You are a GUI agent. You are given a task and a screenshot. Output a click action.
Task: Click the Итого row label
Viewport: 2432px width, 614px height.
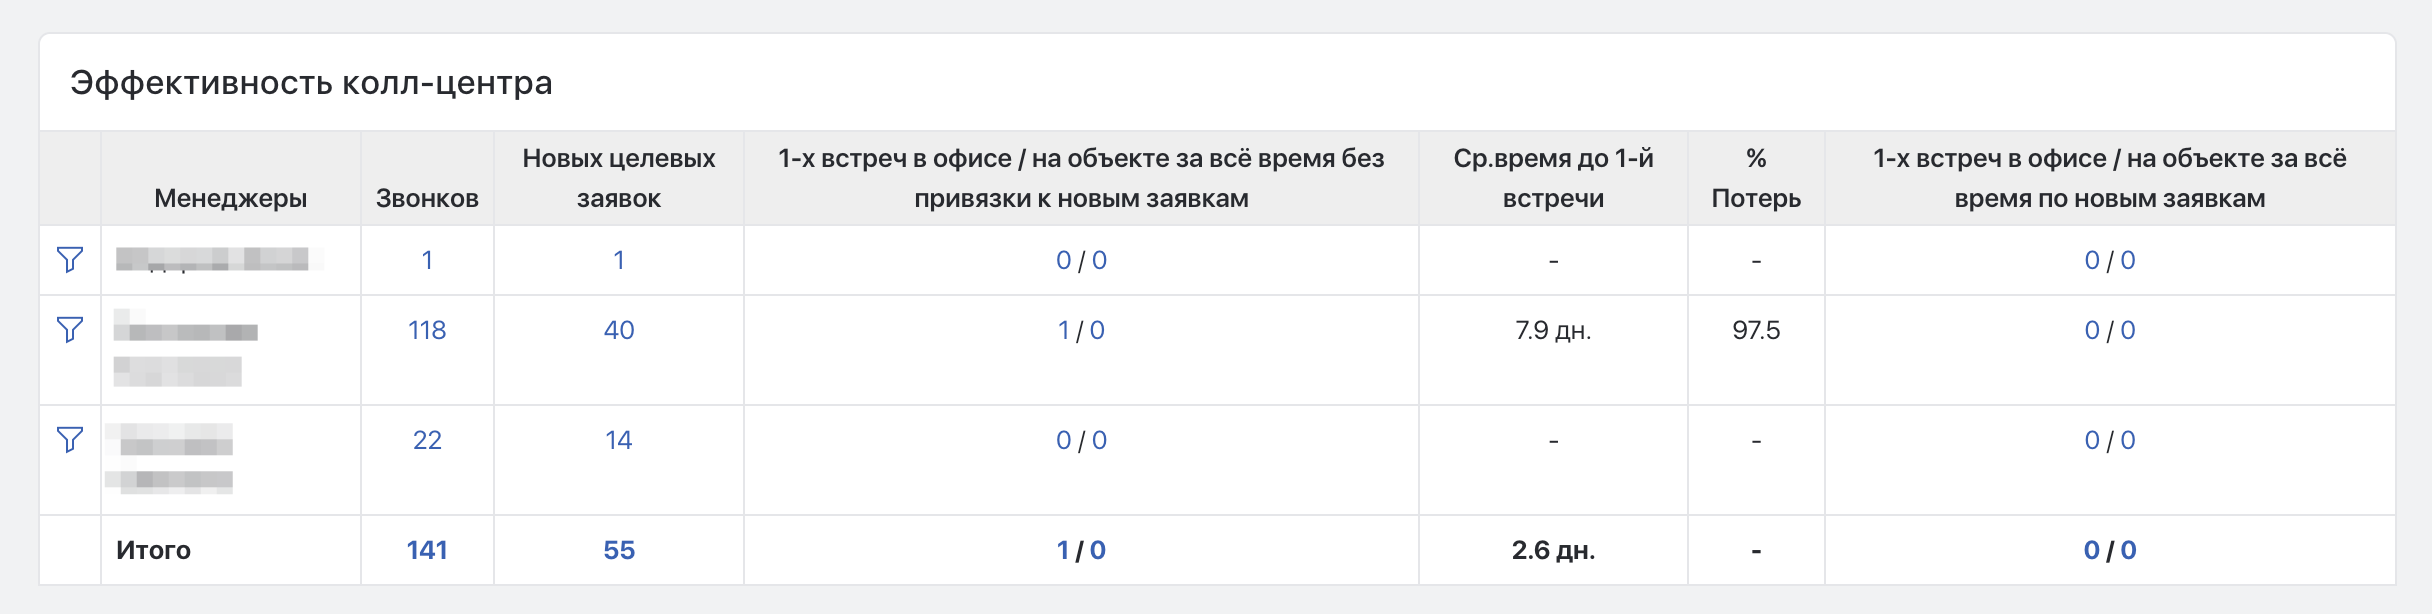pyautogui.click(x=153, y=550)
